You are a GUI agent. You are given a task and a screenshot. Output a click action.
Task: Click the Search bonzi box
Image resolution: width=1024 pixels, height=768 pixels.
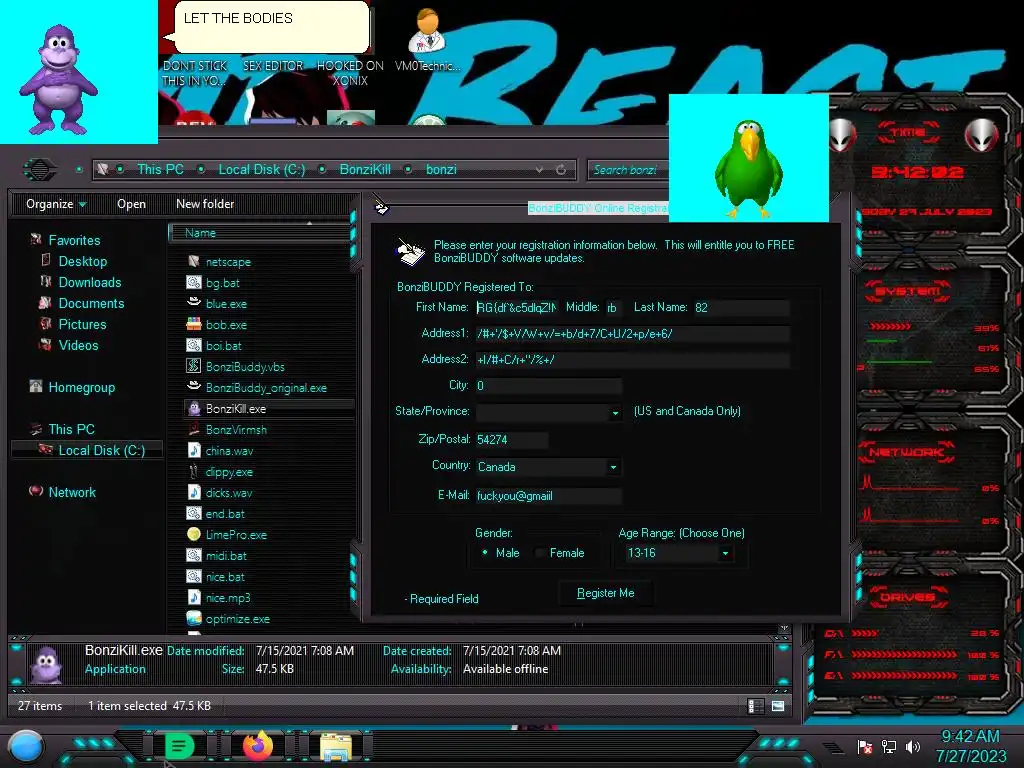pyautogui.click(x=628, y=170)
